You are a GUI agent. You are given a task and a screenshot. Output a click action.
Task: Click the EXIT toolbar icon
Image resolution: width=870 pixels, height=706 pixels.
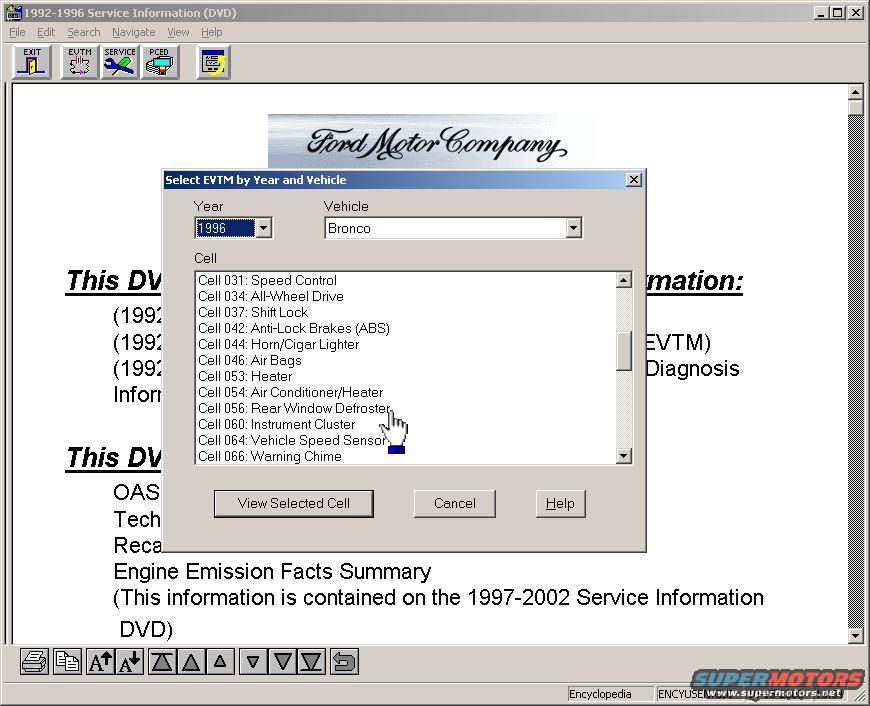pyautogui.click(x=32, y=62)
